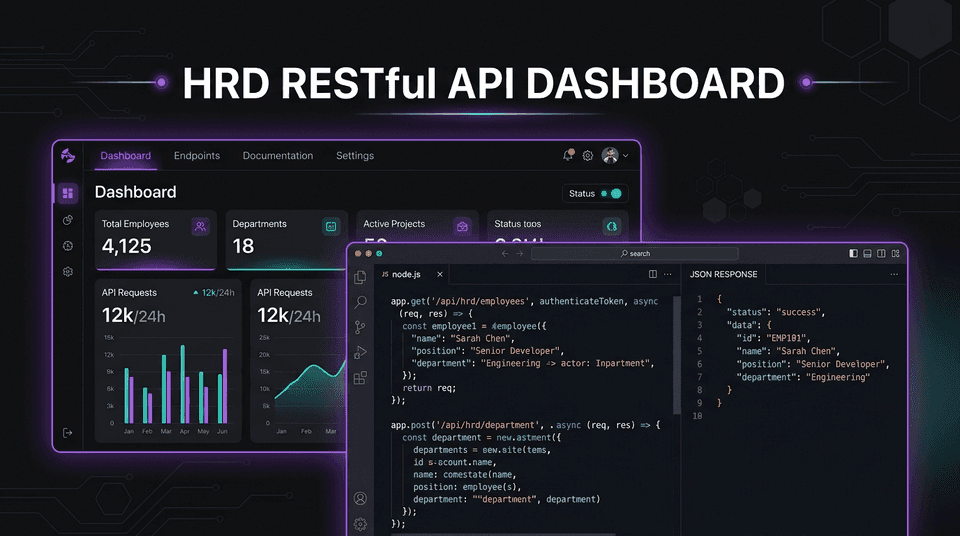Open more actions beside split editor

[x=667, y=274]
